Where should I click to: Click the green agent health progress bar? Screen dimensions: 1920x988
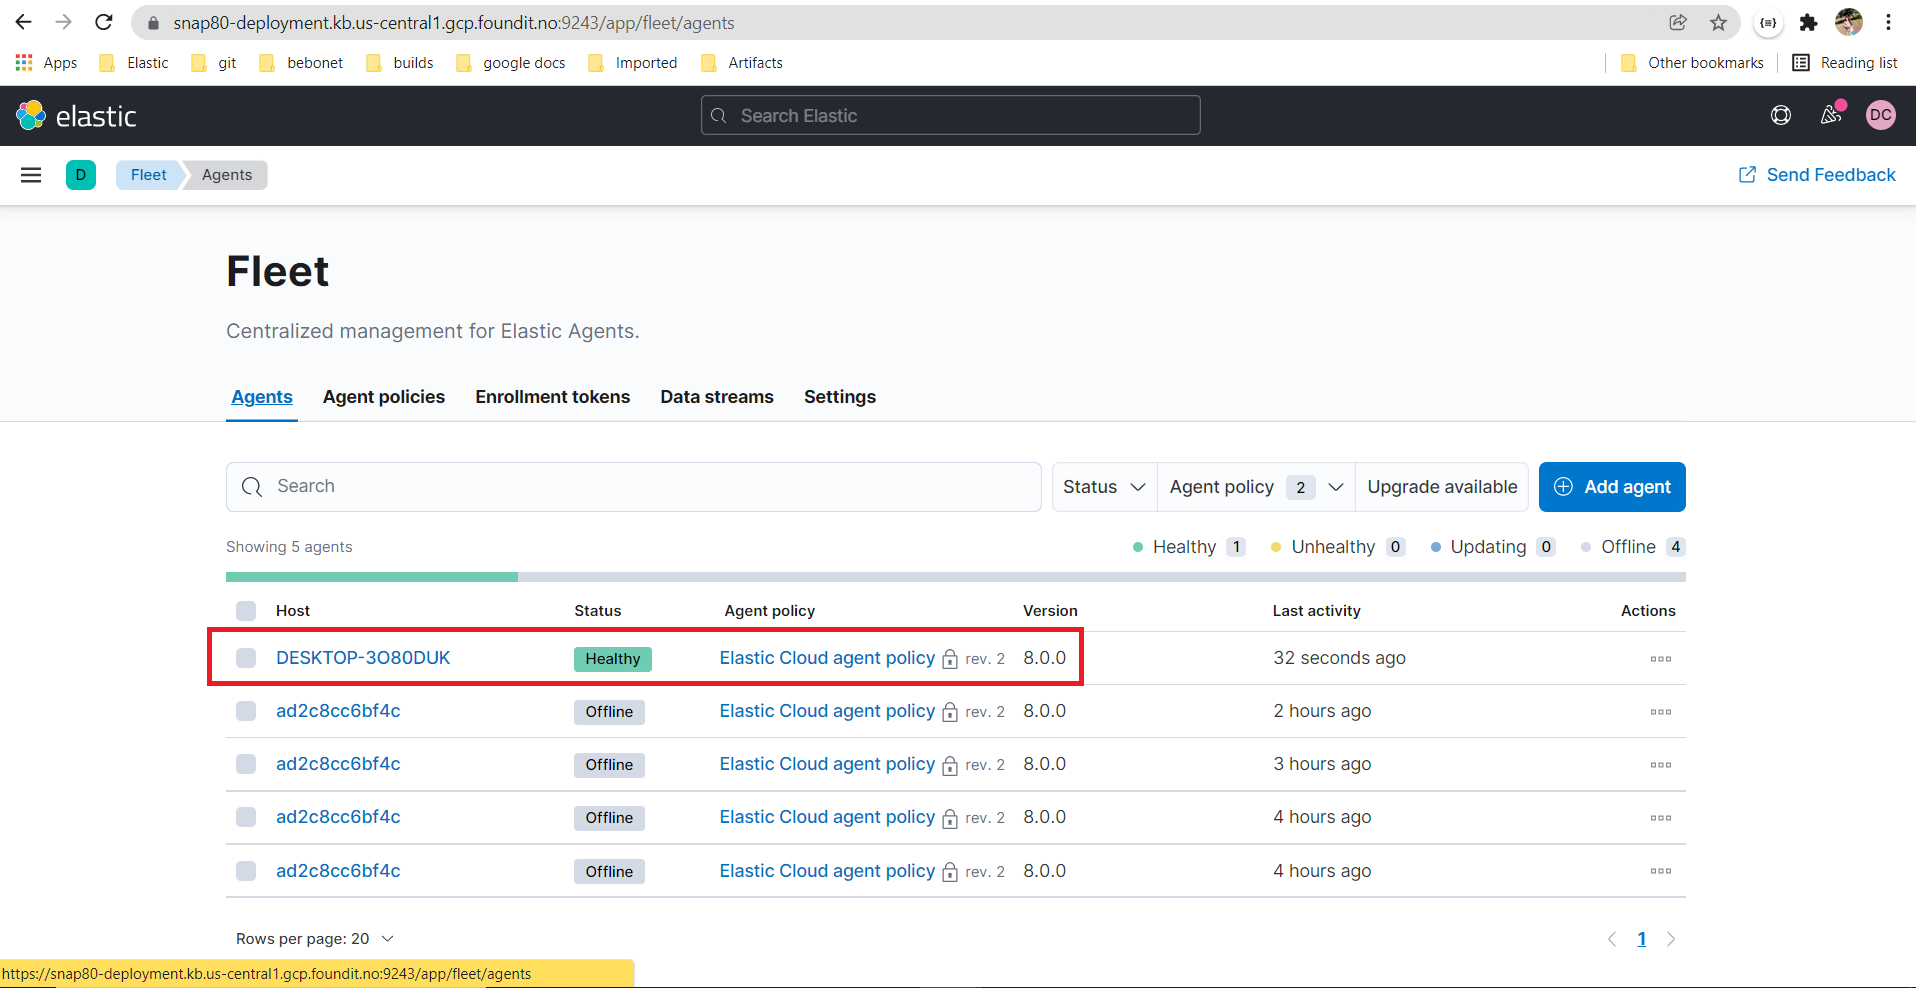pos(372,577)
